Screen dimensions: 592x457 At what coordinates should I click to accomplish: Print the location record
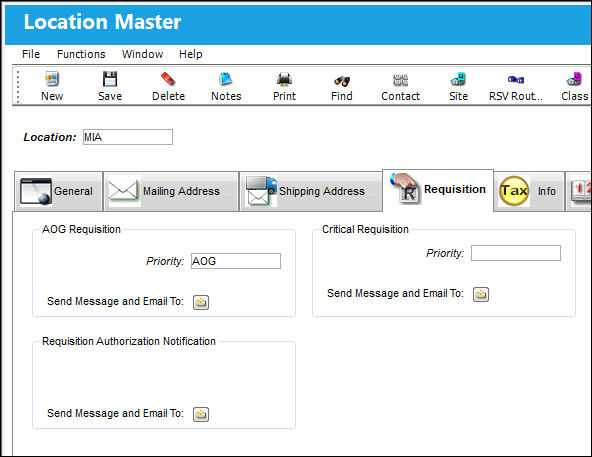pyautogui.click(x=284, y=86)
